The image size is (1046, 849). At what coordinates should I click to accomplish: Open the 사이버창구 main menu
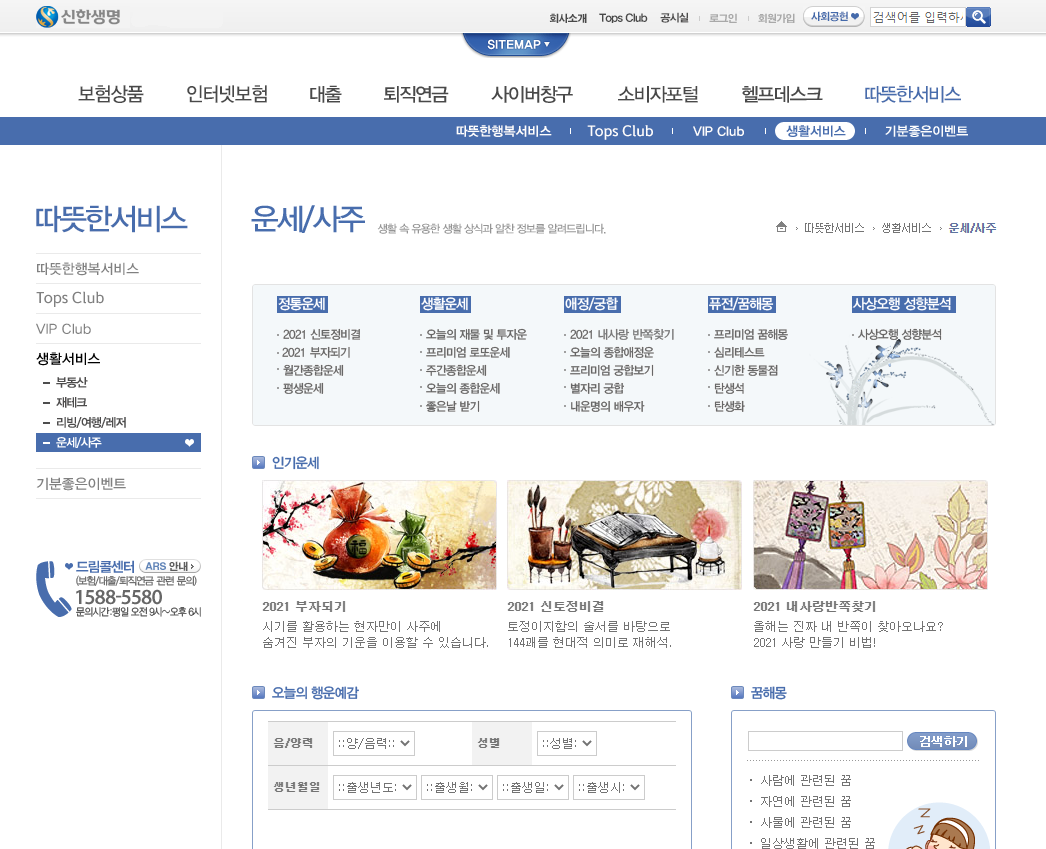point(532,94)
